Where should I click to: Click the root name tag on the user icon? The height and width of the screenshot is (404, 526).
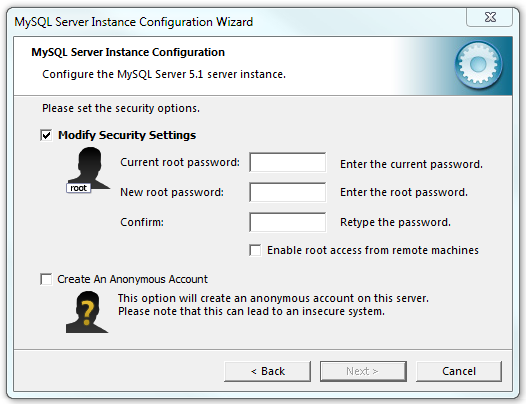click(x=78, y=188)
